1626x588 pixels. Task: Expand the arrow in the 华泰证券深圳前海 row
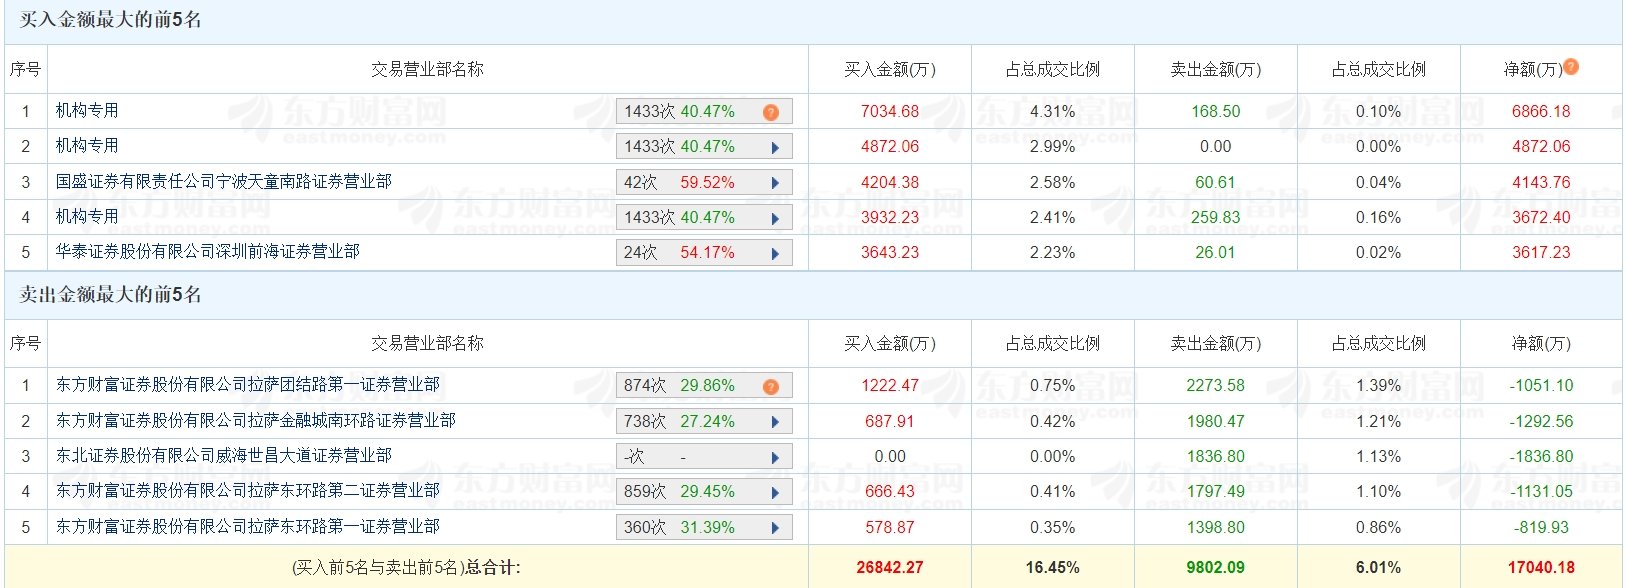click(x=775, y=253)
